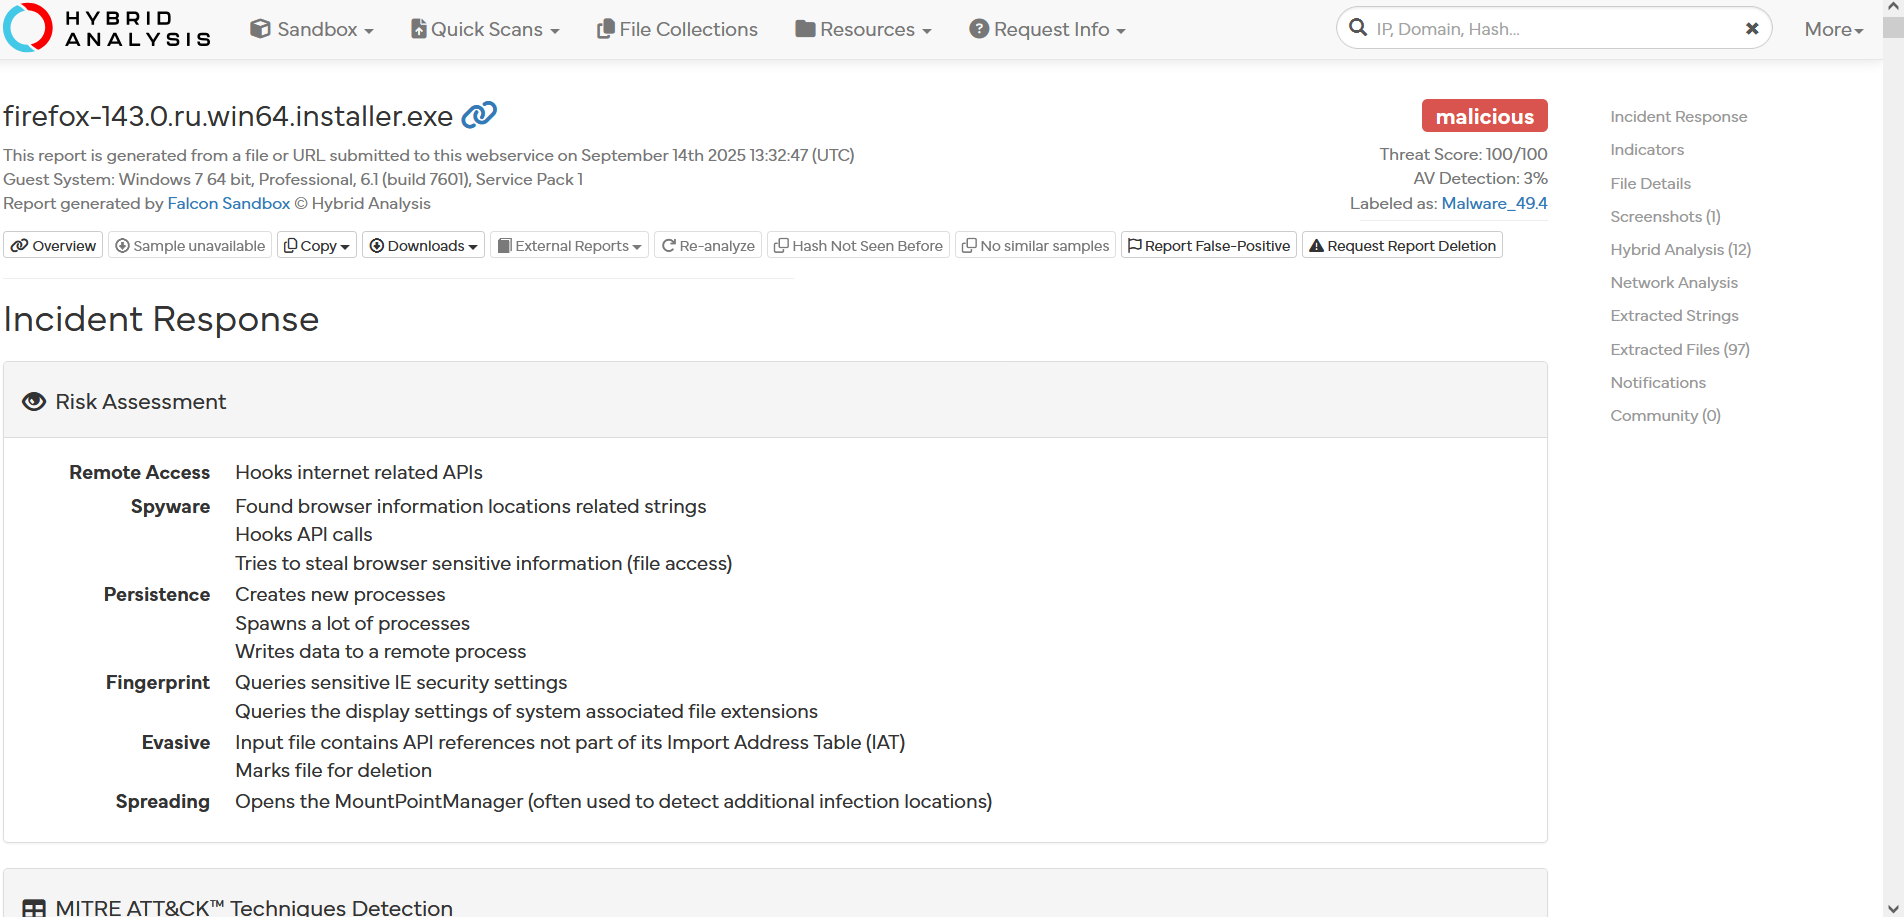Click Hash Not Seen Before button
Image resolution: width=1904 pixels, height=917 pixels.
point(858,245)
